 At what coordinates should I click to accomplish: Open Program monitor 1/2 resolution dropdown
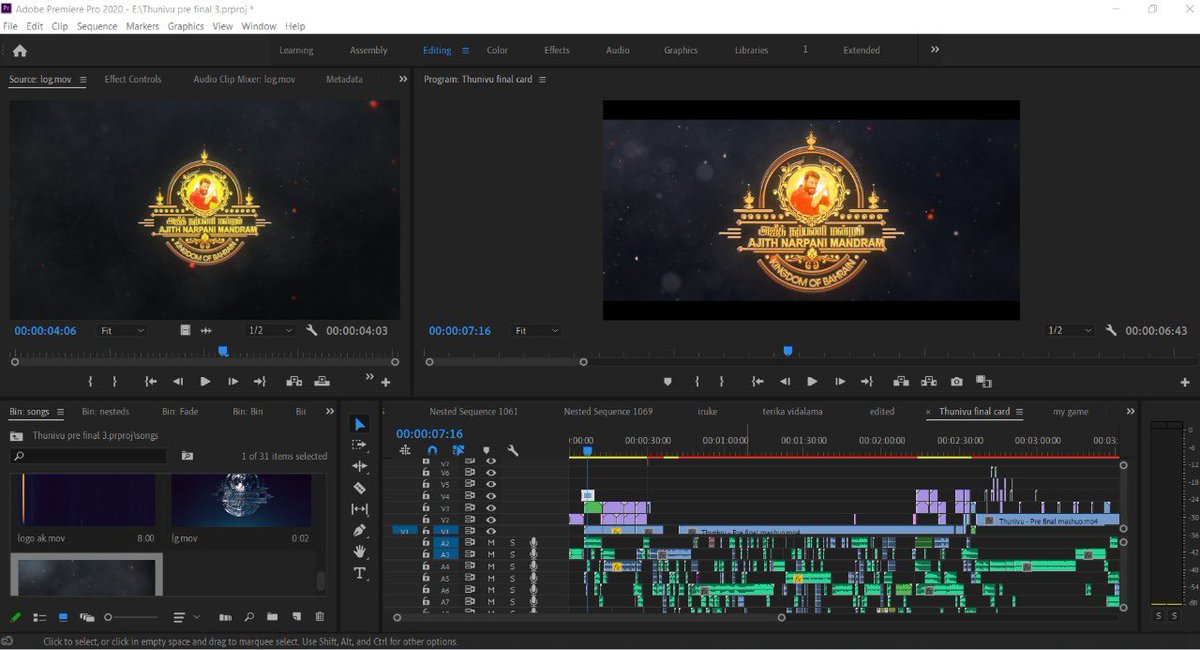click(1069, 330)
